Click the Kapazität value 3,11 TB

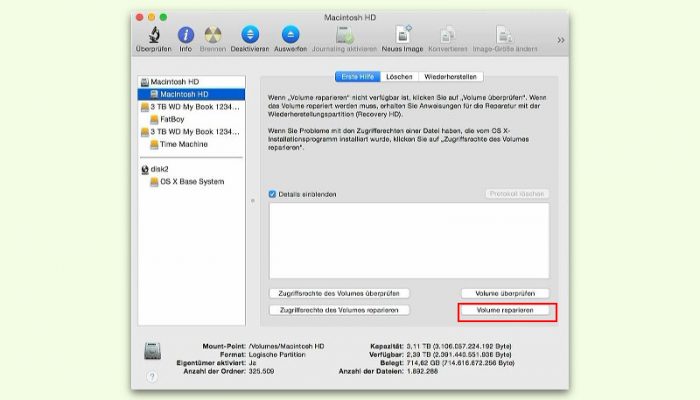pos(459,346)
